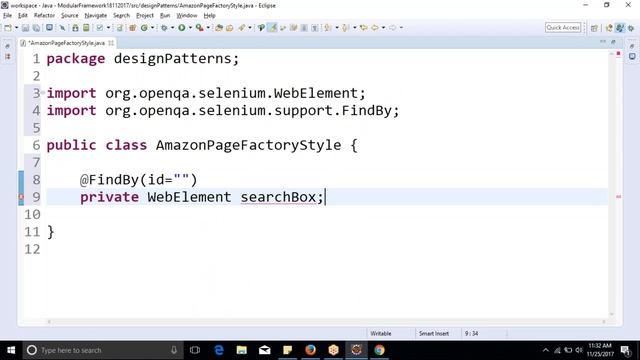Click the Windows taskbar search box

pos(103,350)
